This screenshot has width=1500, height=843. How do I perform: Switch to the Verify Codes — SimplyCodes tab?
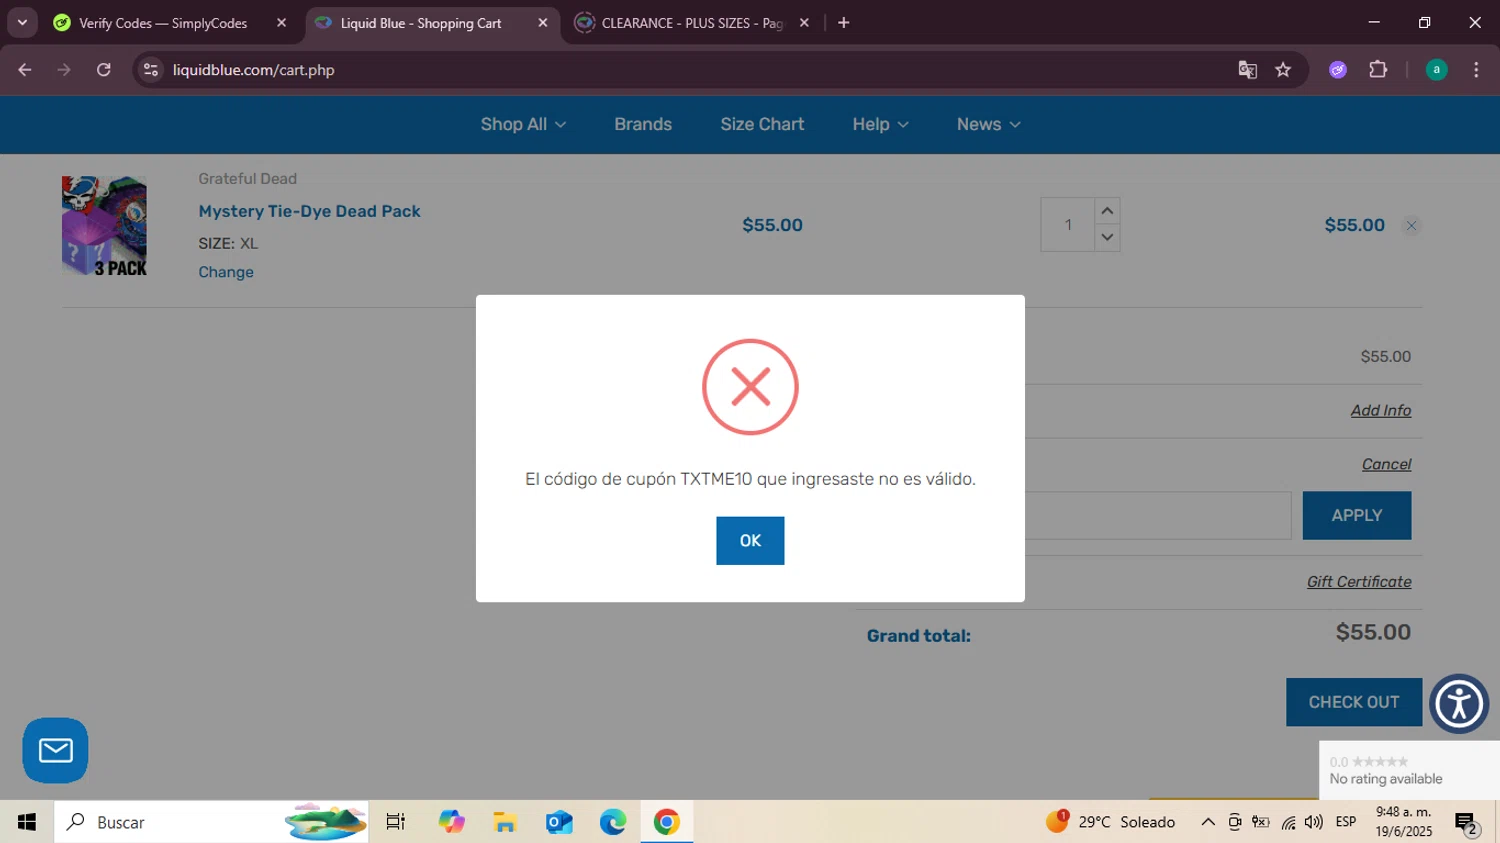[x=163, y=23]
